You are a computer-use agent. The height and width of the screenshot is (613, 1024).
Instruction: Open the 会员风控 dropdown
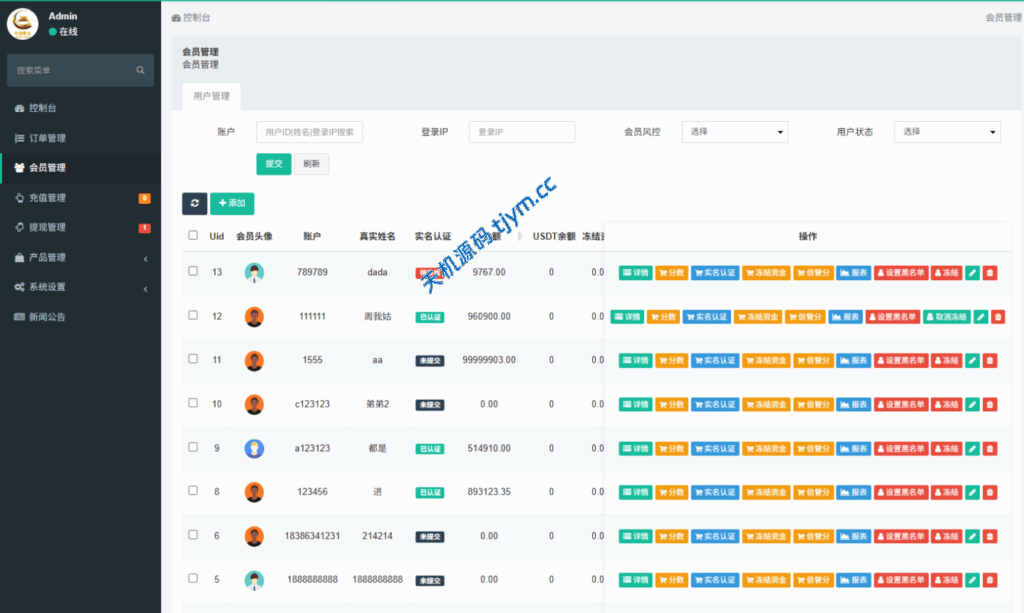pyautogui.click(x=734, y=132)
